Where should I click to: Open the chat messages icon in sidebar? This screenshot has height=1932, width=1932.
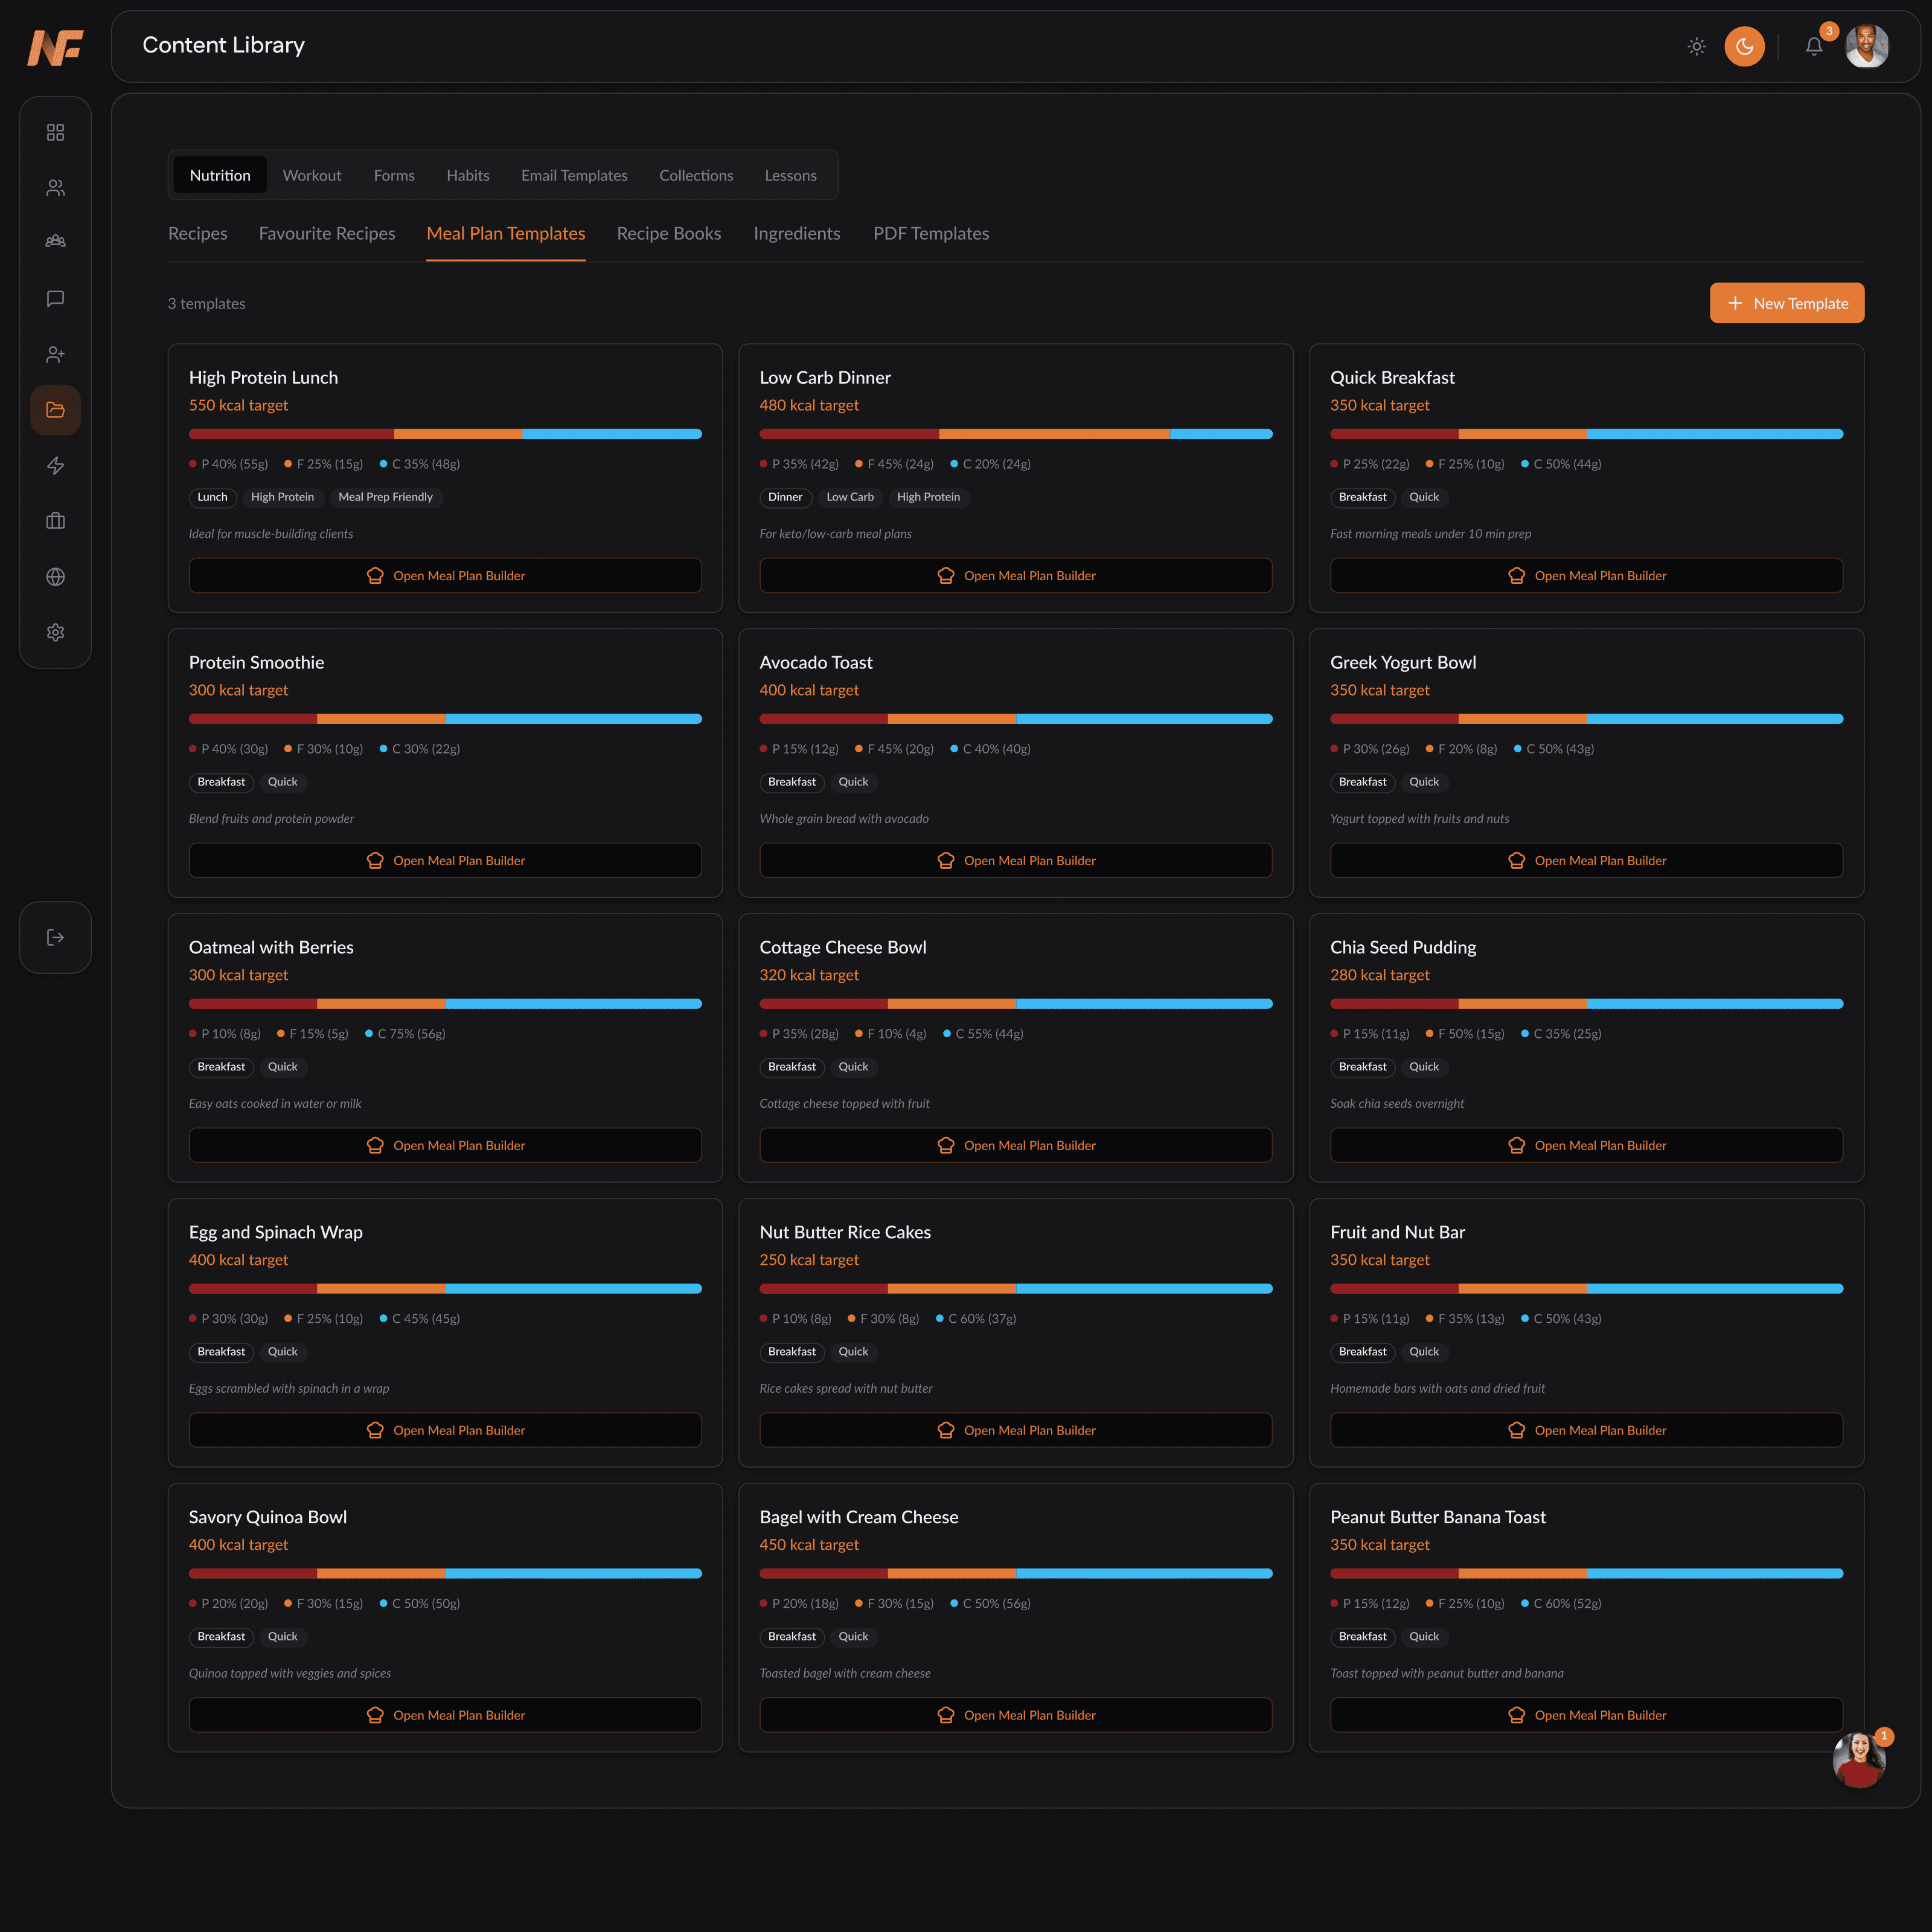click(55, 299)
